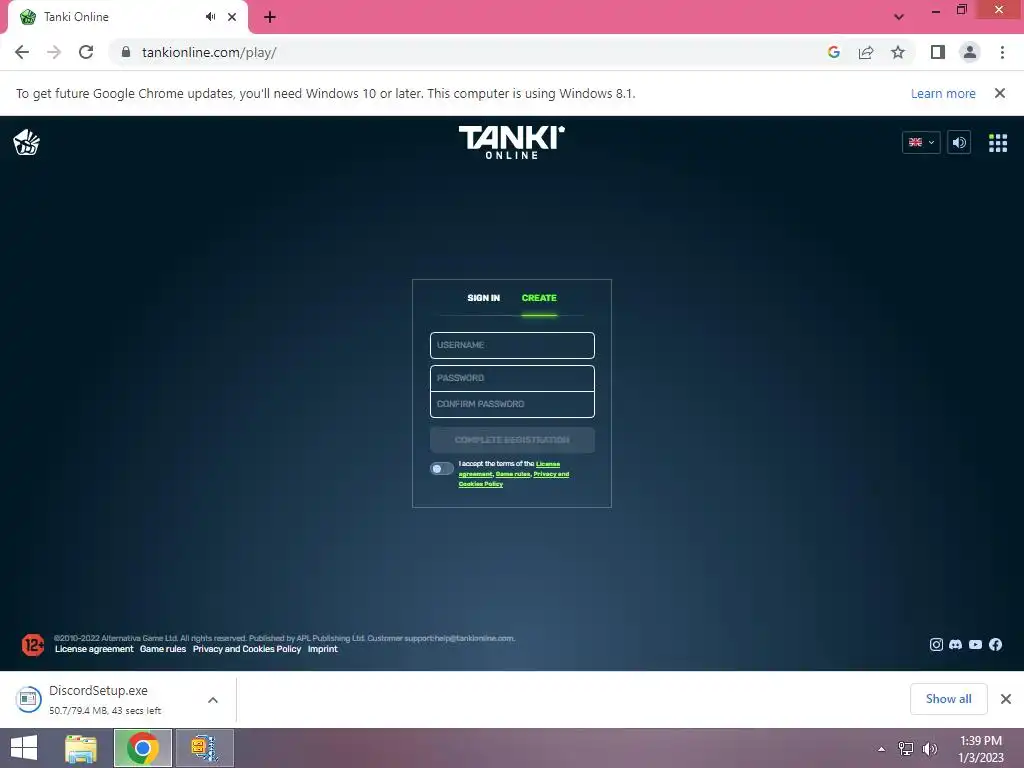The width and height of the screenshot is (1024, 768).
Task: Reload the current page
Action: coord(86,52)
